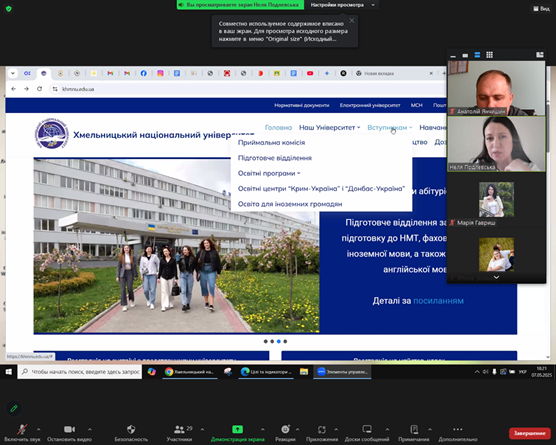The width and height of the screenshot is (556, 445).
Task: Open the Дополнительно three-dots menu
Action: click(458, 429)
